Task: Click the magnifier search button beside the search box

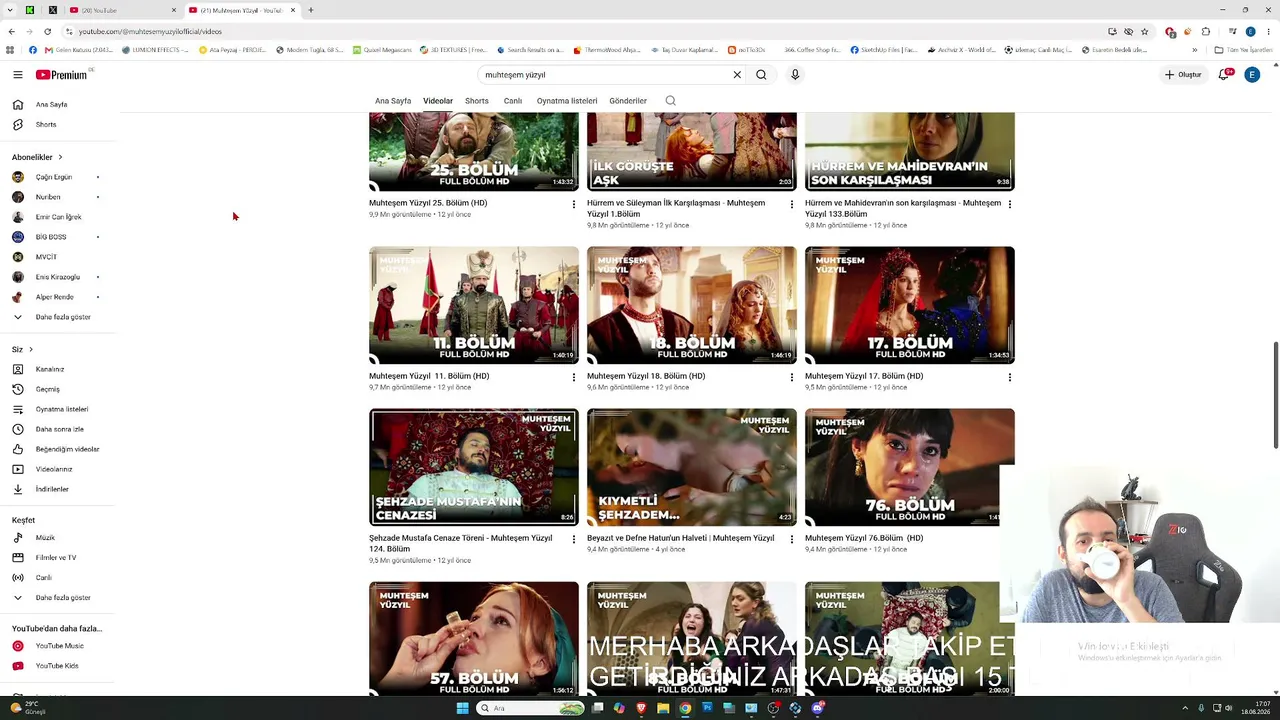Action: [761, 75]
